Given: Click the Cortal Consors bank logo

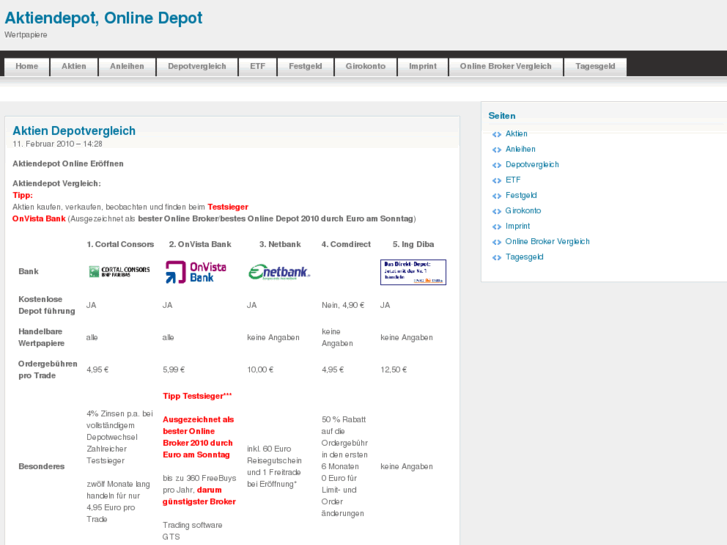Looking at the screenshot, I should click(x=119, y=271).
